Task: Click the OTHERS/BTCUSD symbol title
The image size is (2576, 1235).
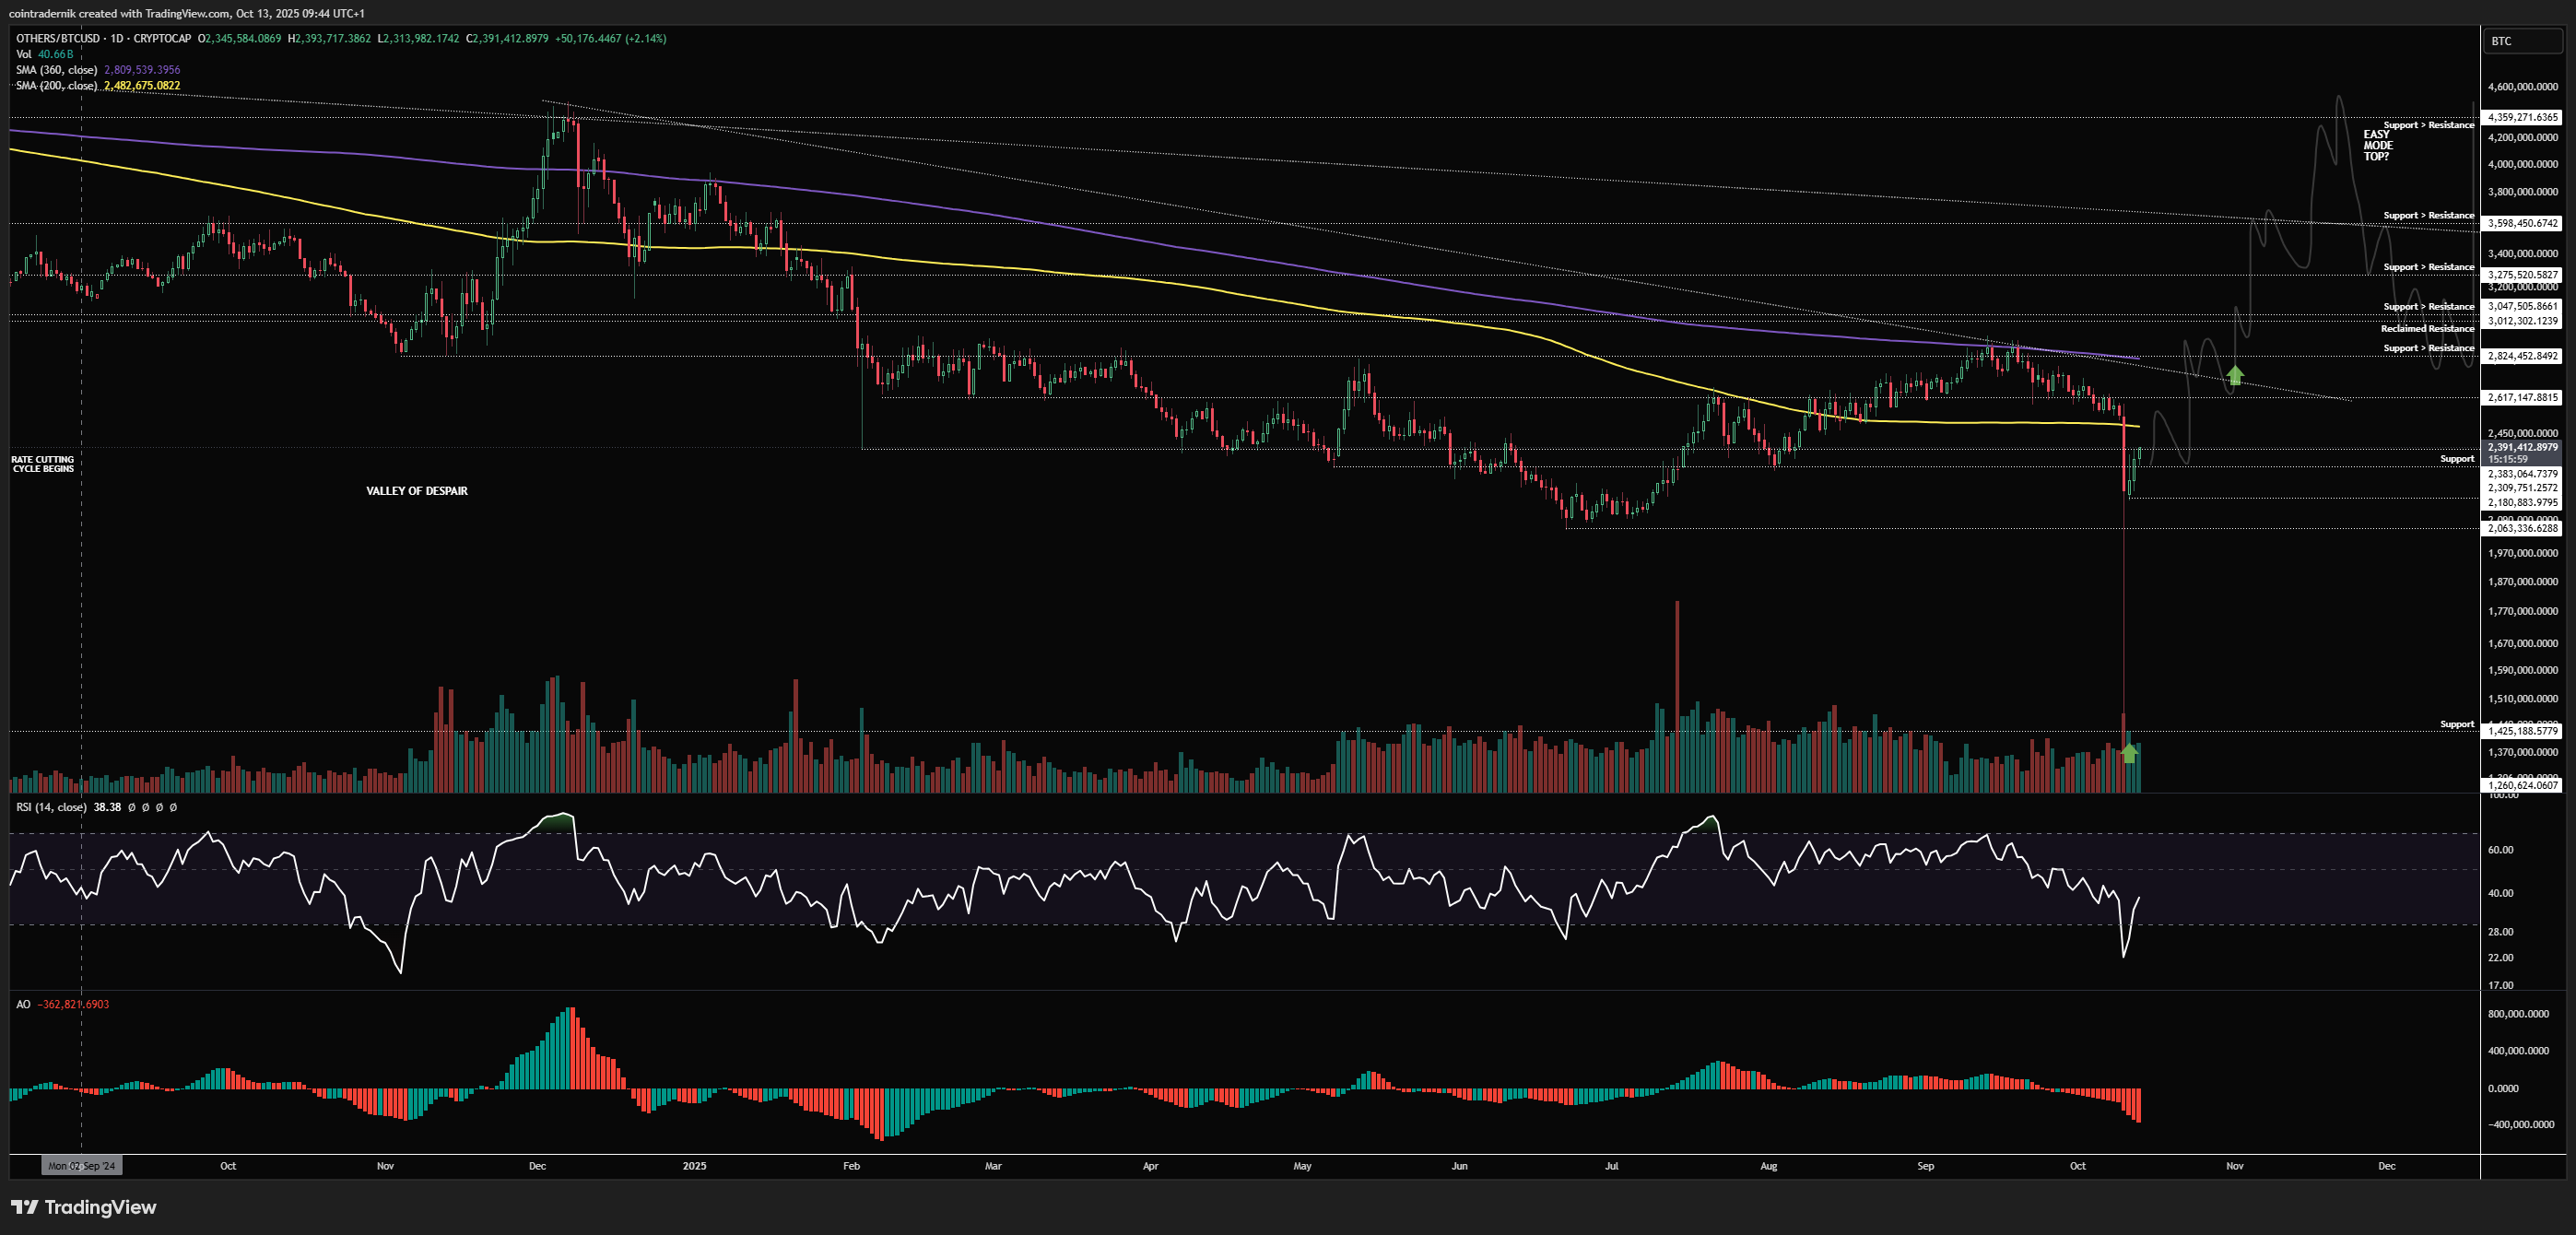Action: 58,38
